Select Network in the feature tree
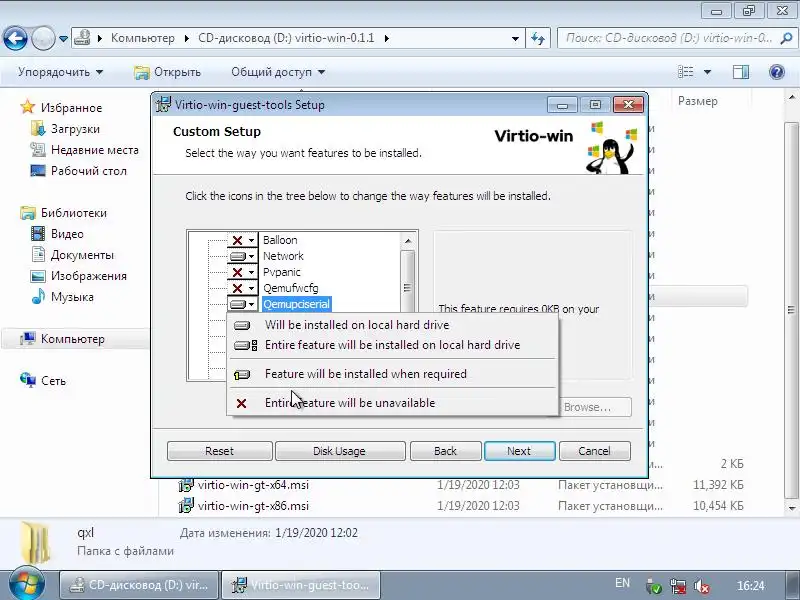 pos(283,256)
